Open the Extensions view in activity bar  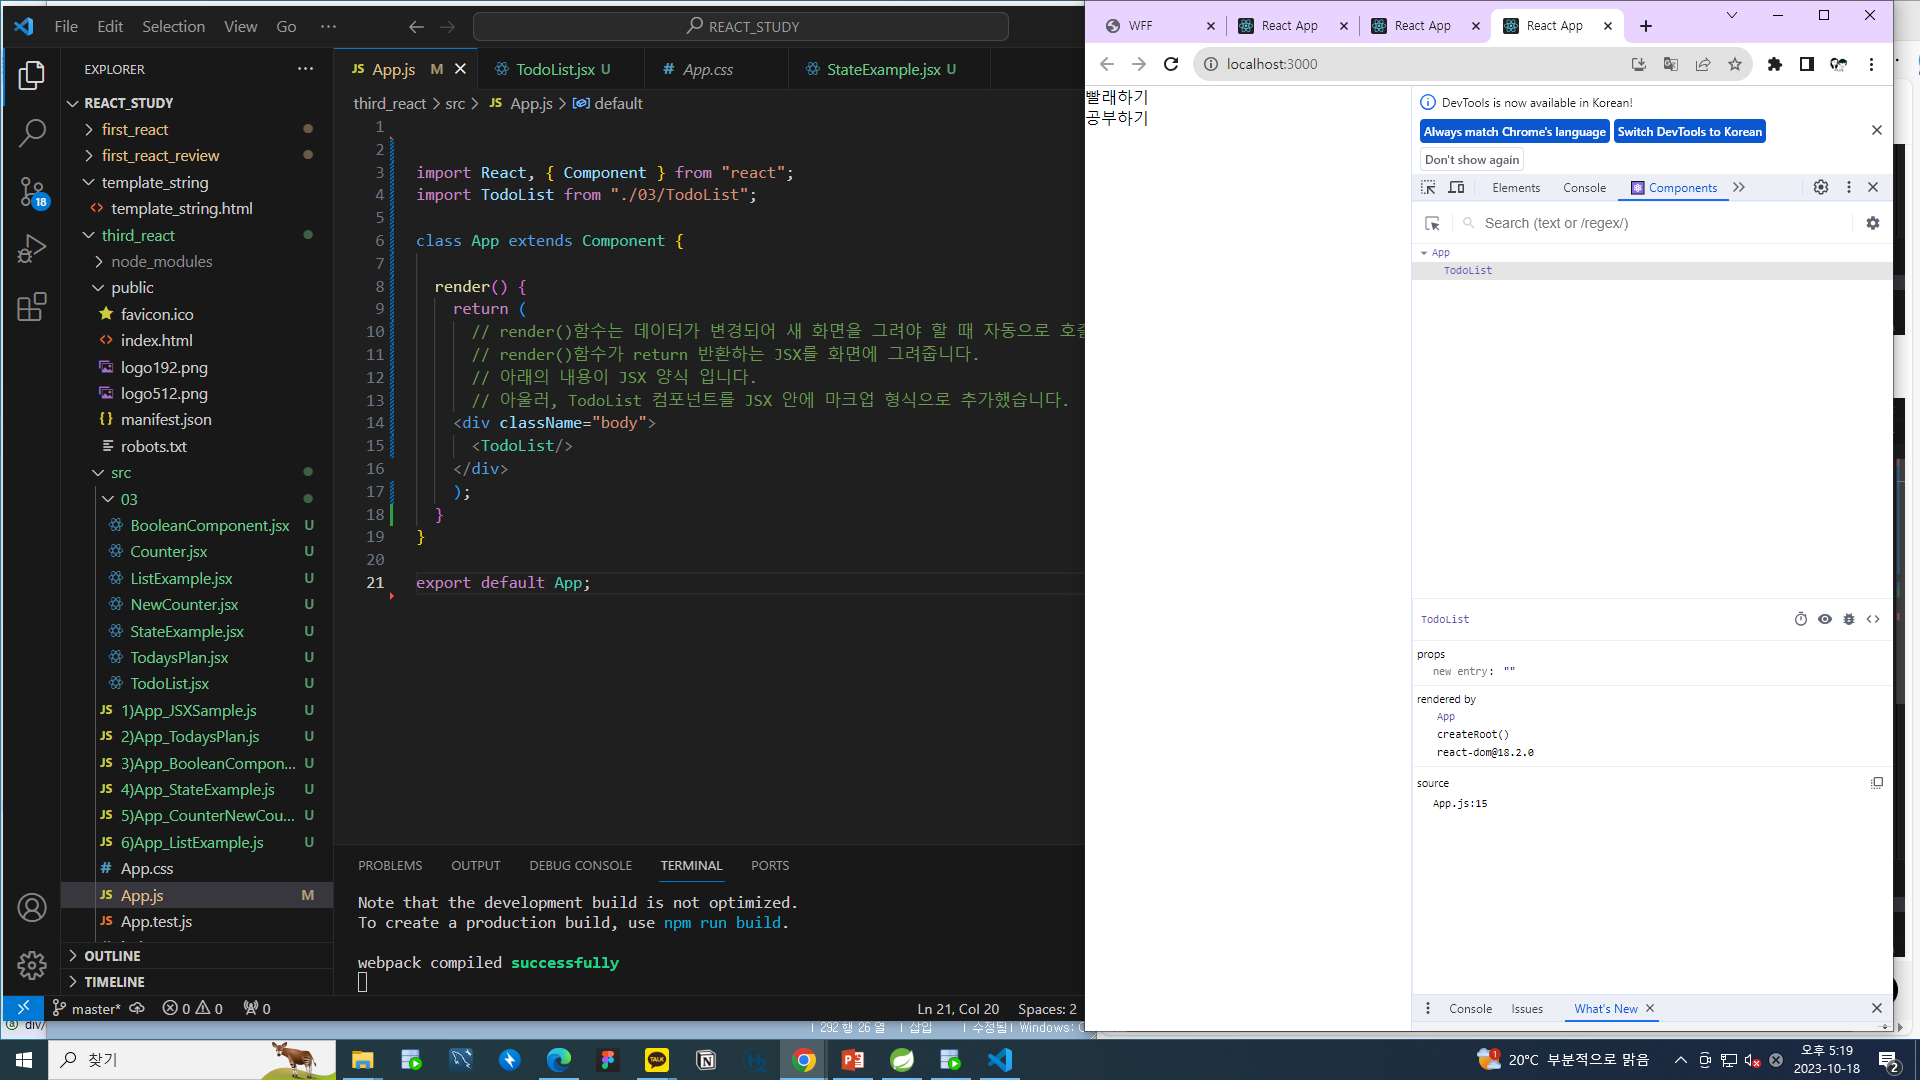[32, 306]
